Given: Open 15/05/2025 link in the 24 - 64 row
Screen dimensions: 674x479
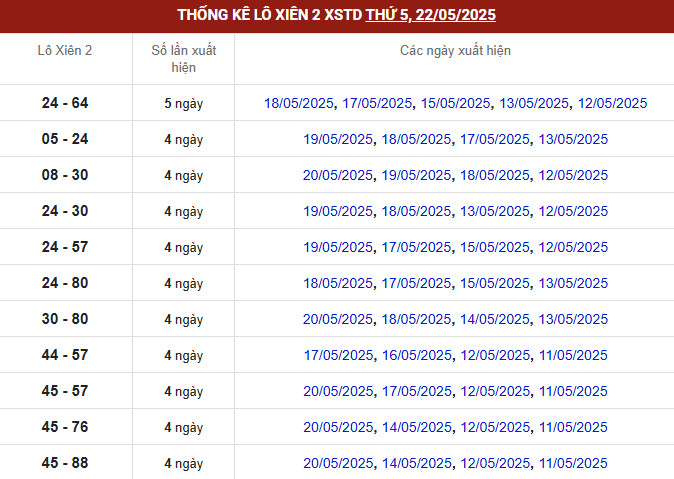Looking at the screenshot, I should tap(456, 103).
